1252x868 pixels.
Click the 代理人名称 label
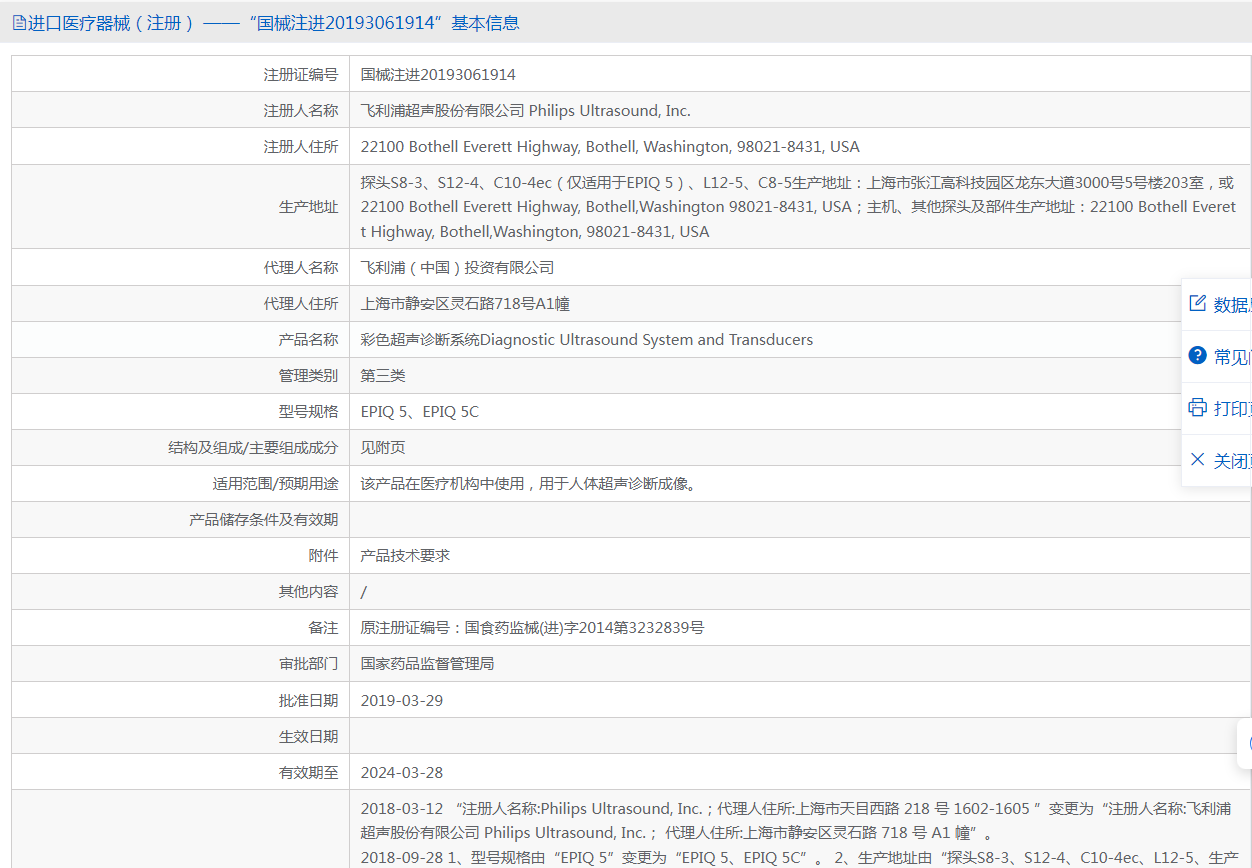pyautogui.click(x=301, y=267)
